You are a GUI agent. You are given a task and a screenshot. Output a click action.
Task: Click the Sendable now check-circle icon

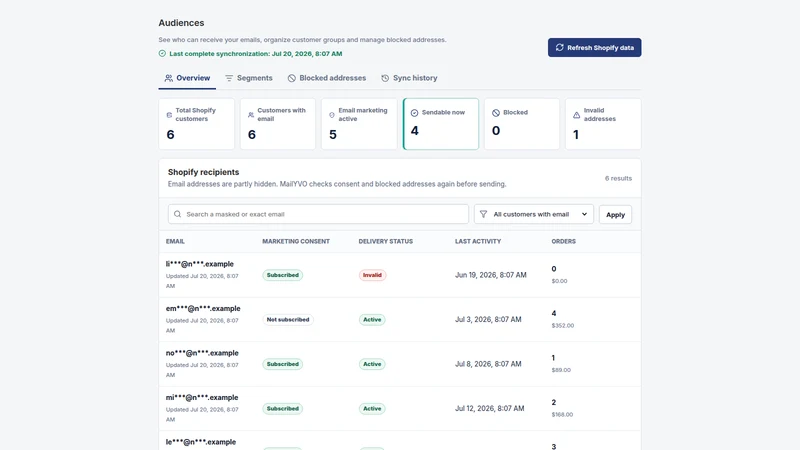coord(414,113)
